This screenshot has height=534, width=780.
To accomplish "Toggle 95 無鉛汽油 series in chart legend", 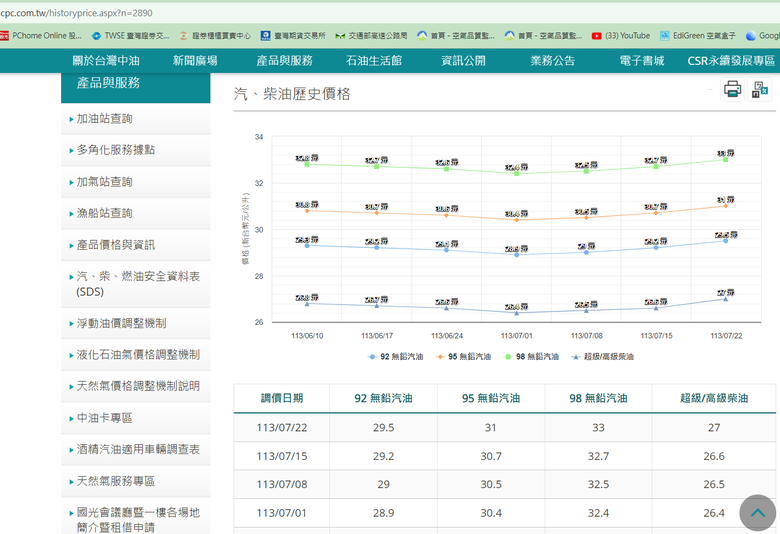I will coord(463,357).
